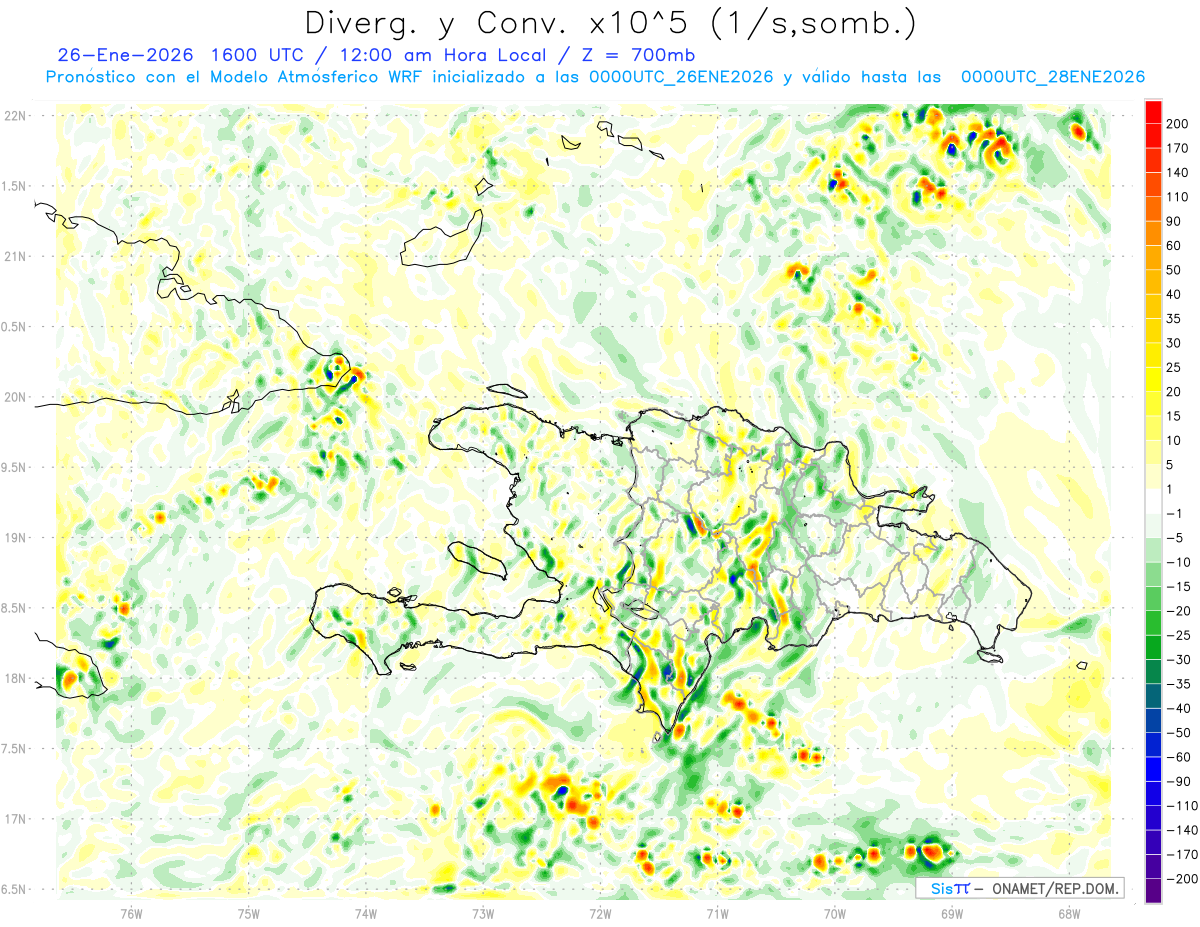Click the '17N' latitude axis label

(x=15, y=819)
